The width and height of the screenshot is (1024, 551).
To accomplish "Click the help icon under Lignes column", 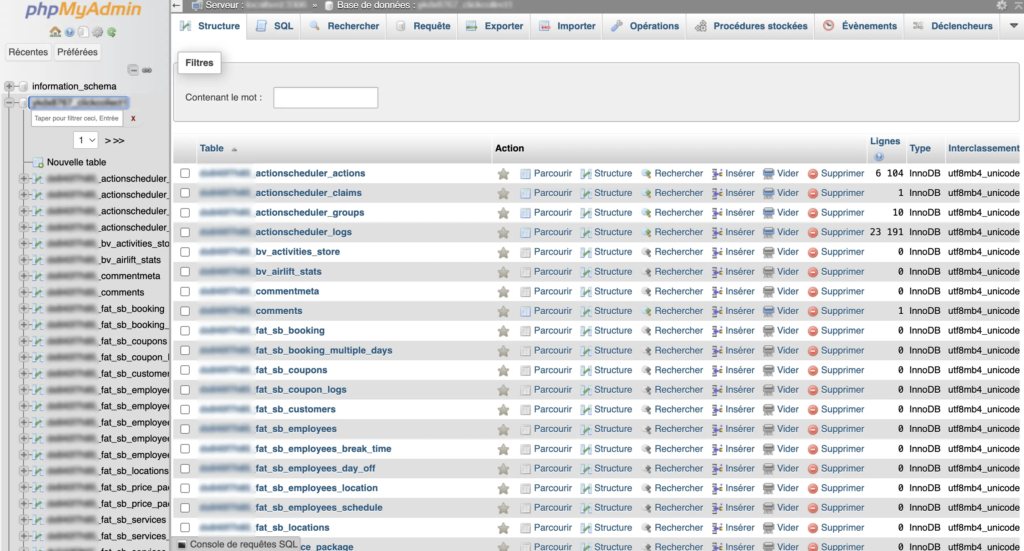I will 878,157.
